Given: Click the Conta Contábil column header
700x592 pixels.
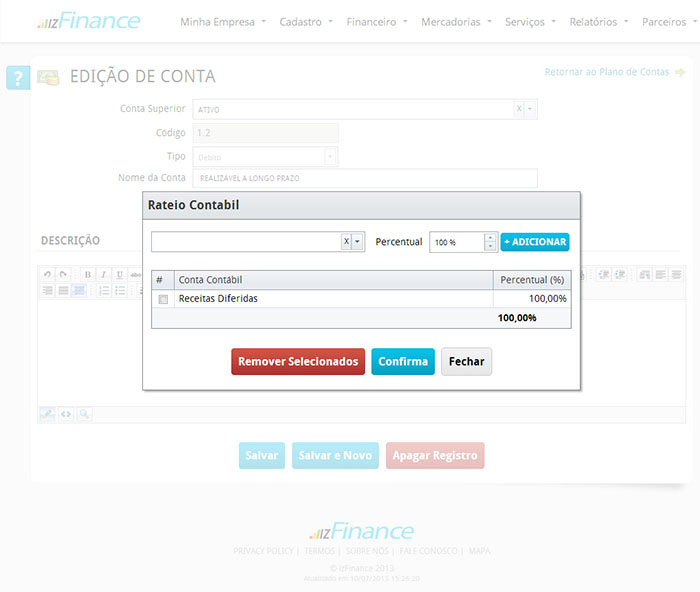Looking at the screenshot, I should (x=333, y=280).
